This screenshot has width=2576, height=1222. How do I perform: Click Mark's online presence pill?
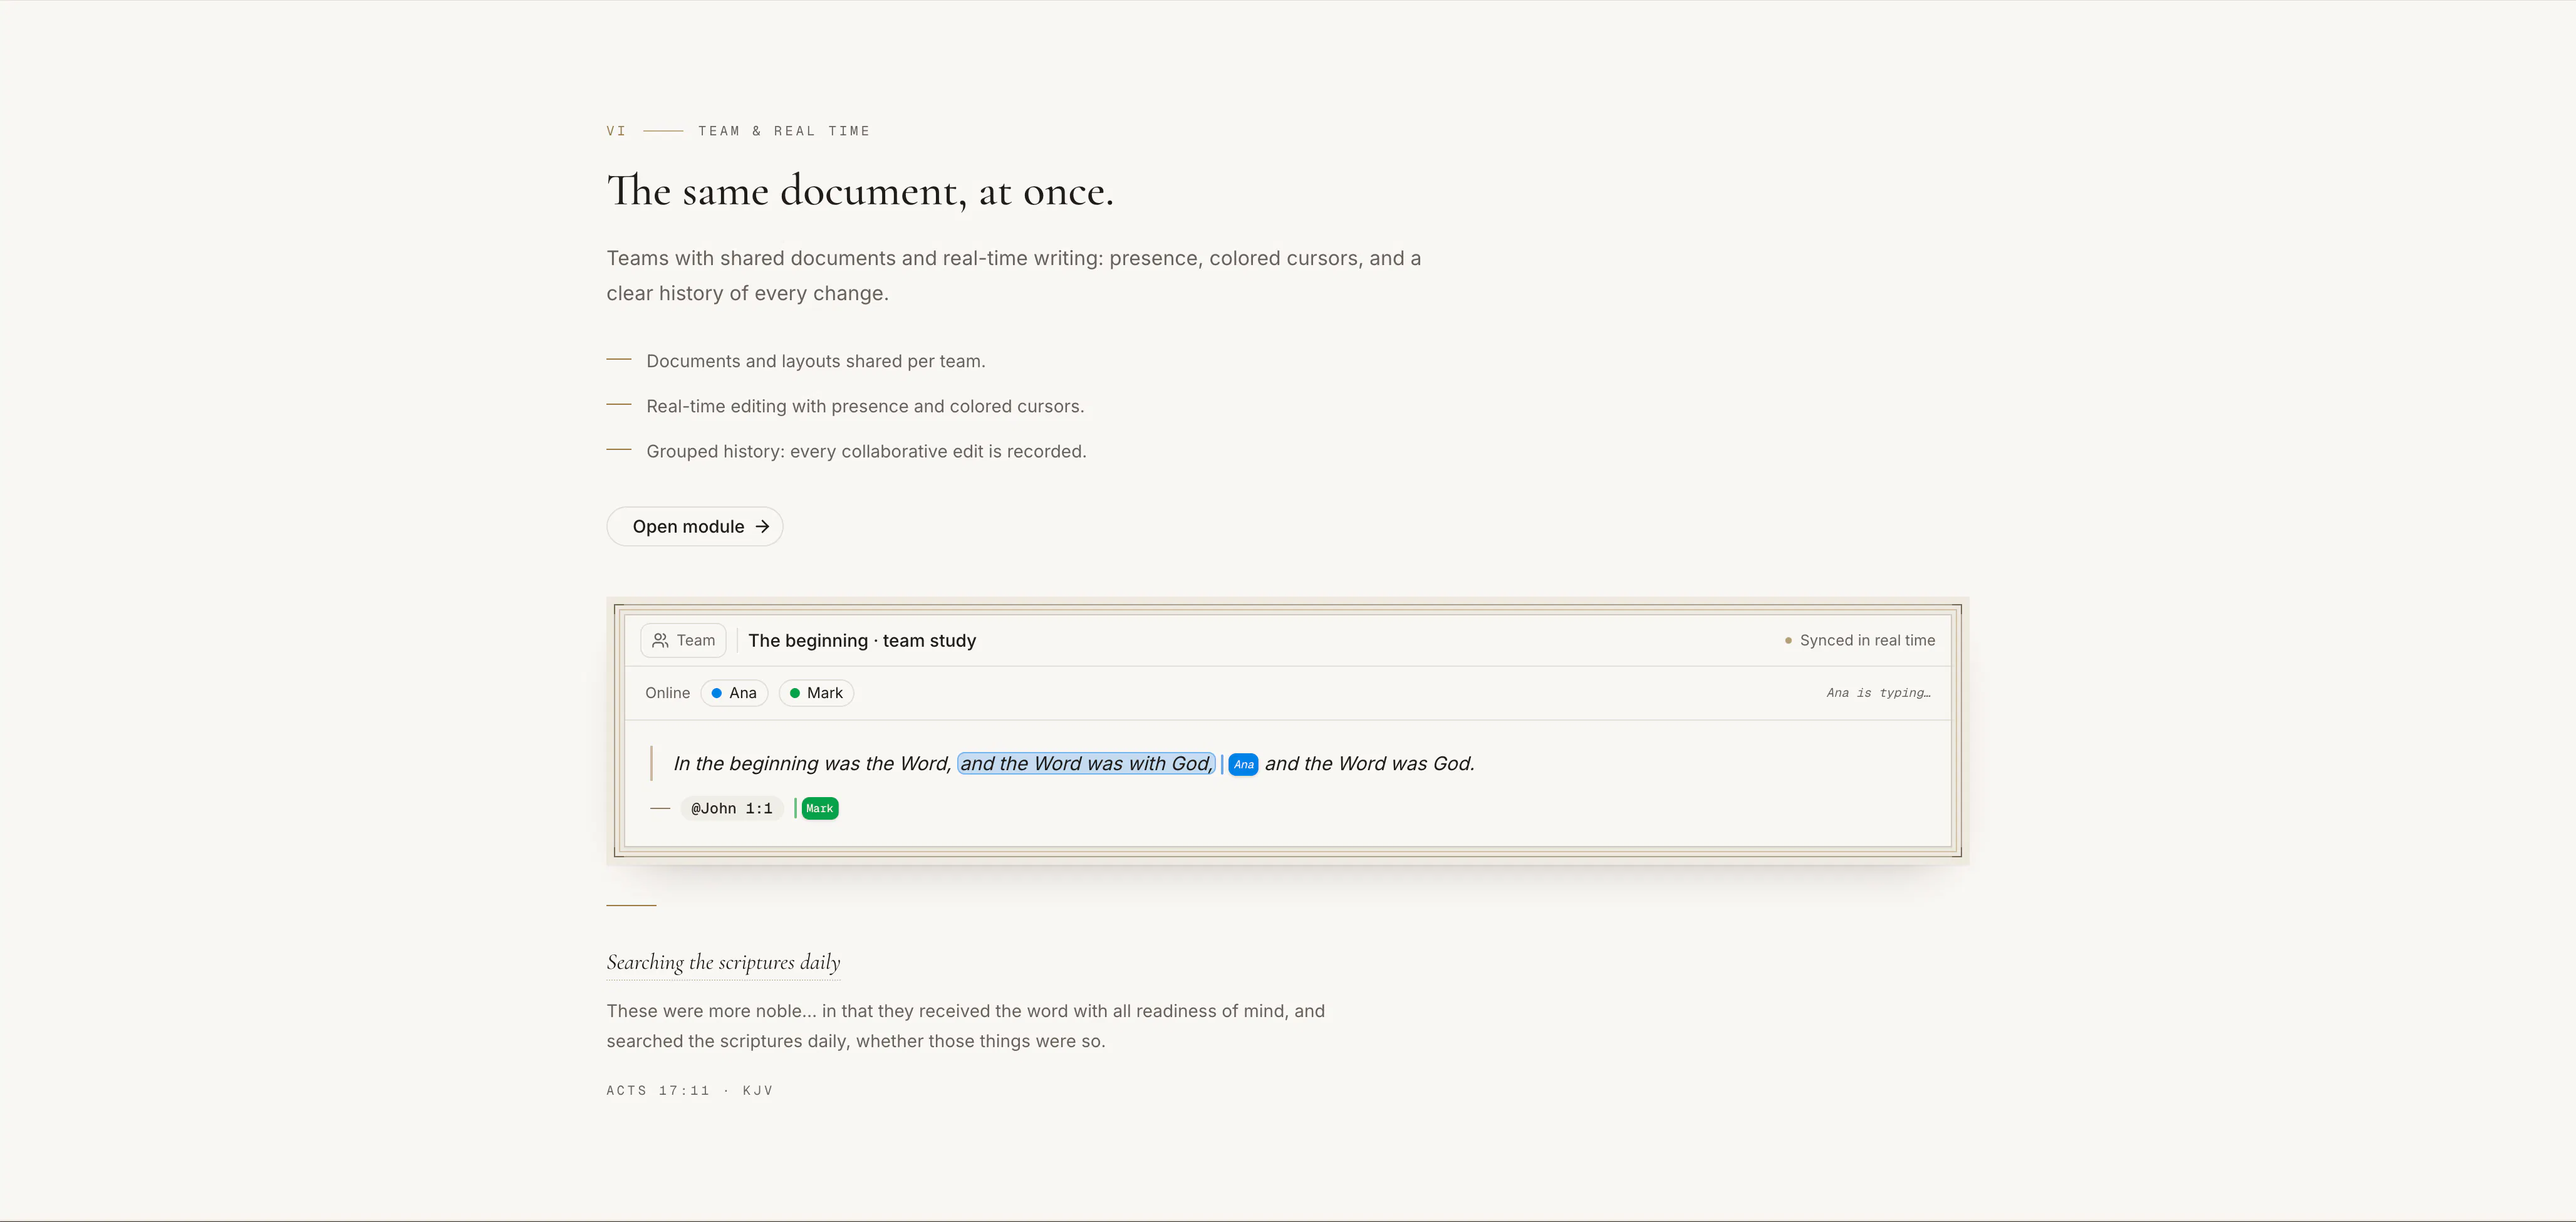coord(816,693)
